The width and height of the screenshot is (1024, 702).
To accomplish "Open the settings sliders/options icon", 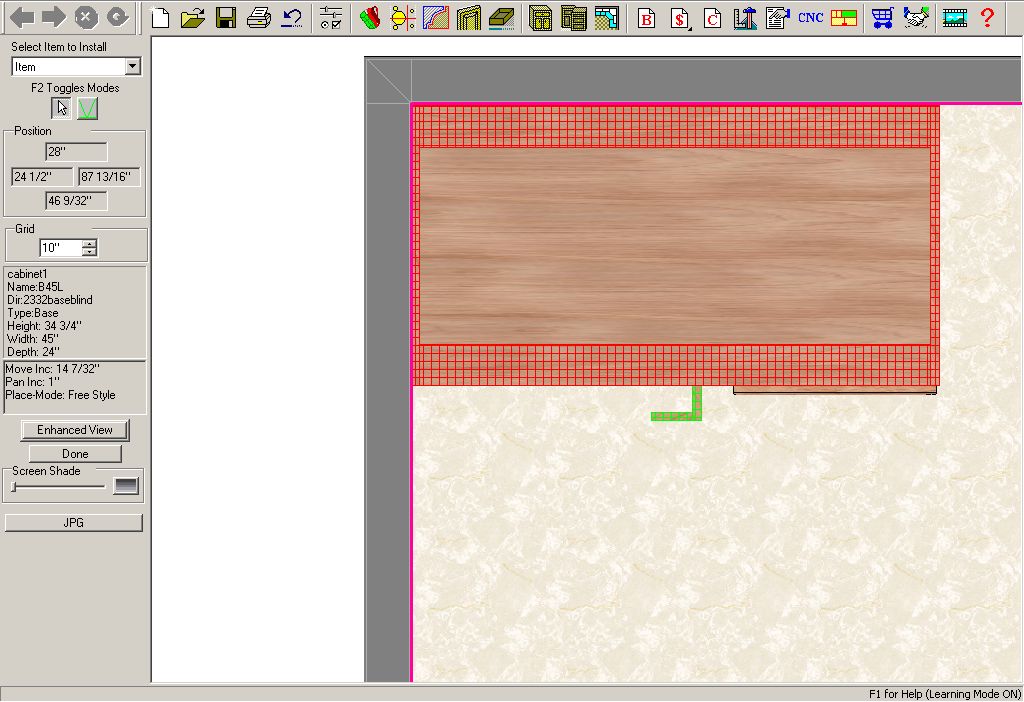I will click(x=331, y=18).
